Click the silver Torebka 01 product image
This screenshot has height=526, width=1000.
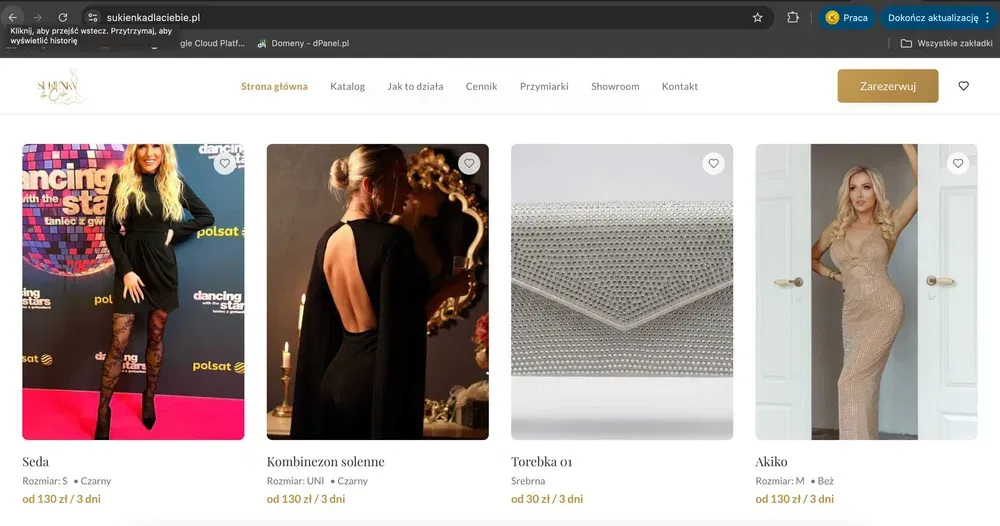pyautogui.click(x=622, y=292)
